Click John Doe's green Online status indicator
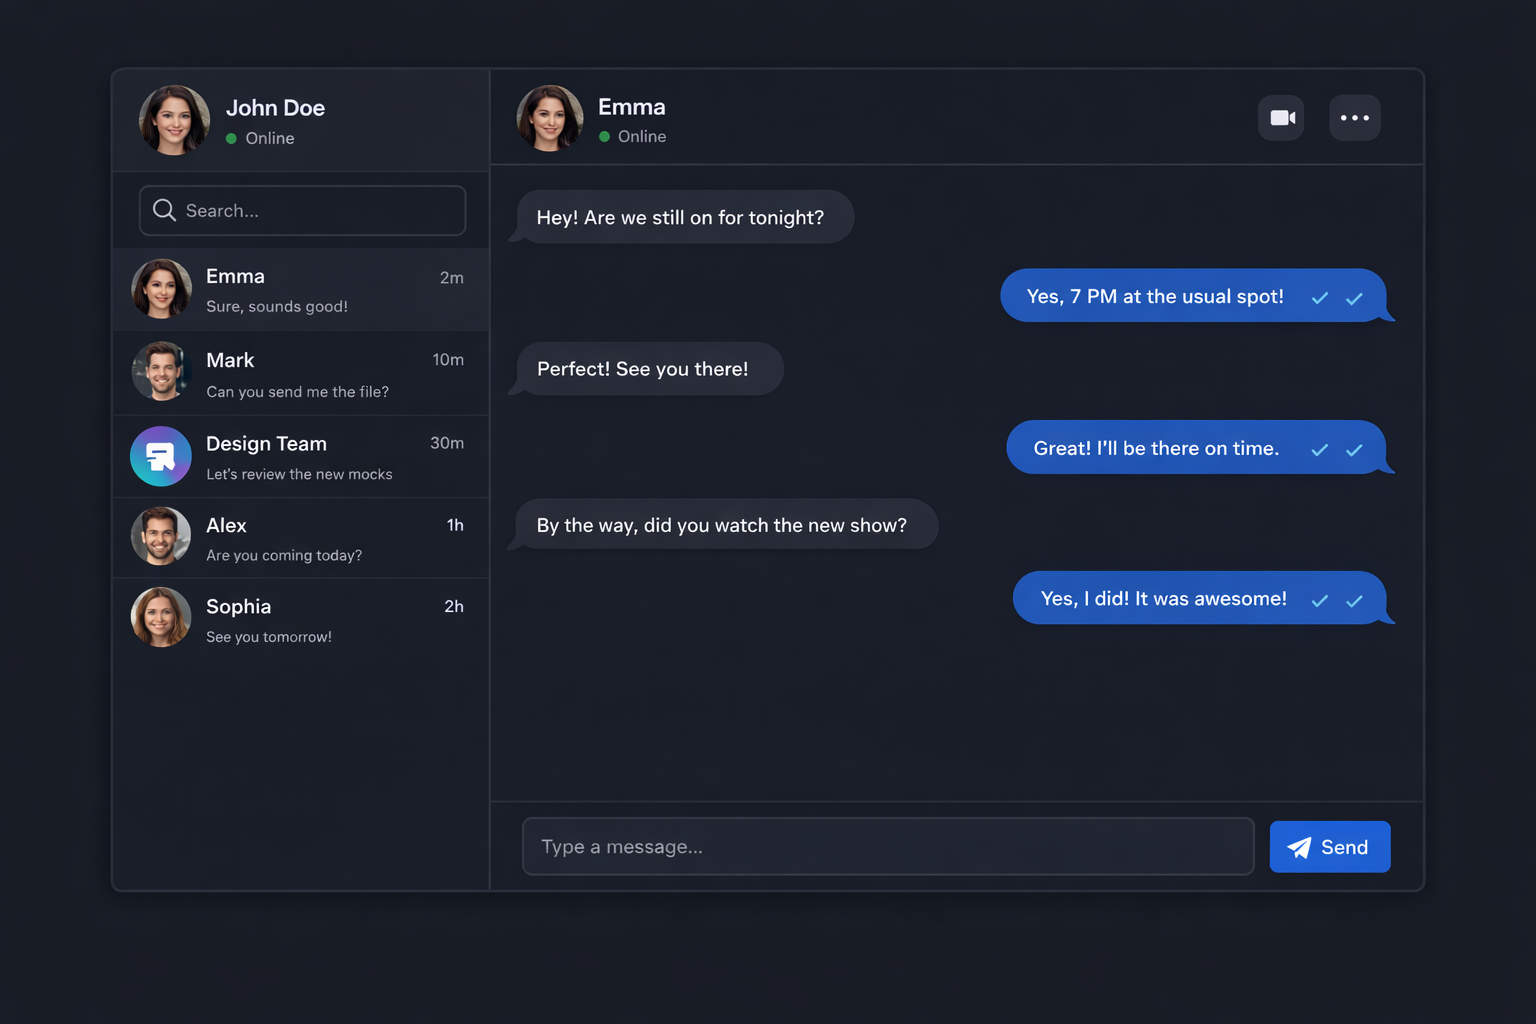Image resolution: width=1536 pixels, height=1024 pixels. pyautogui.click(x=231, y=138)
